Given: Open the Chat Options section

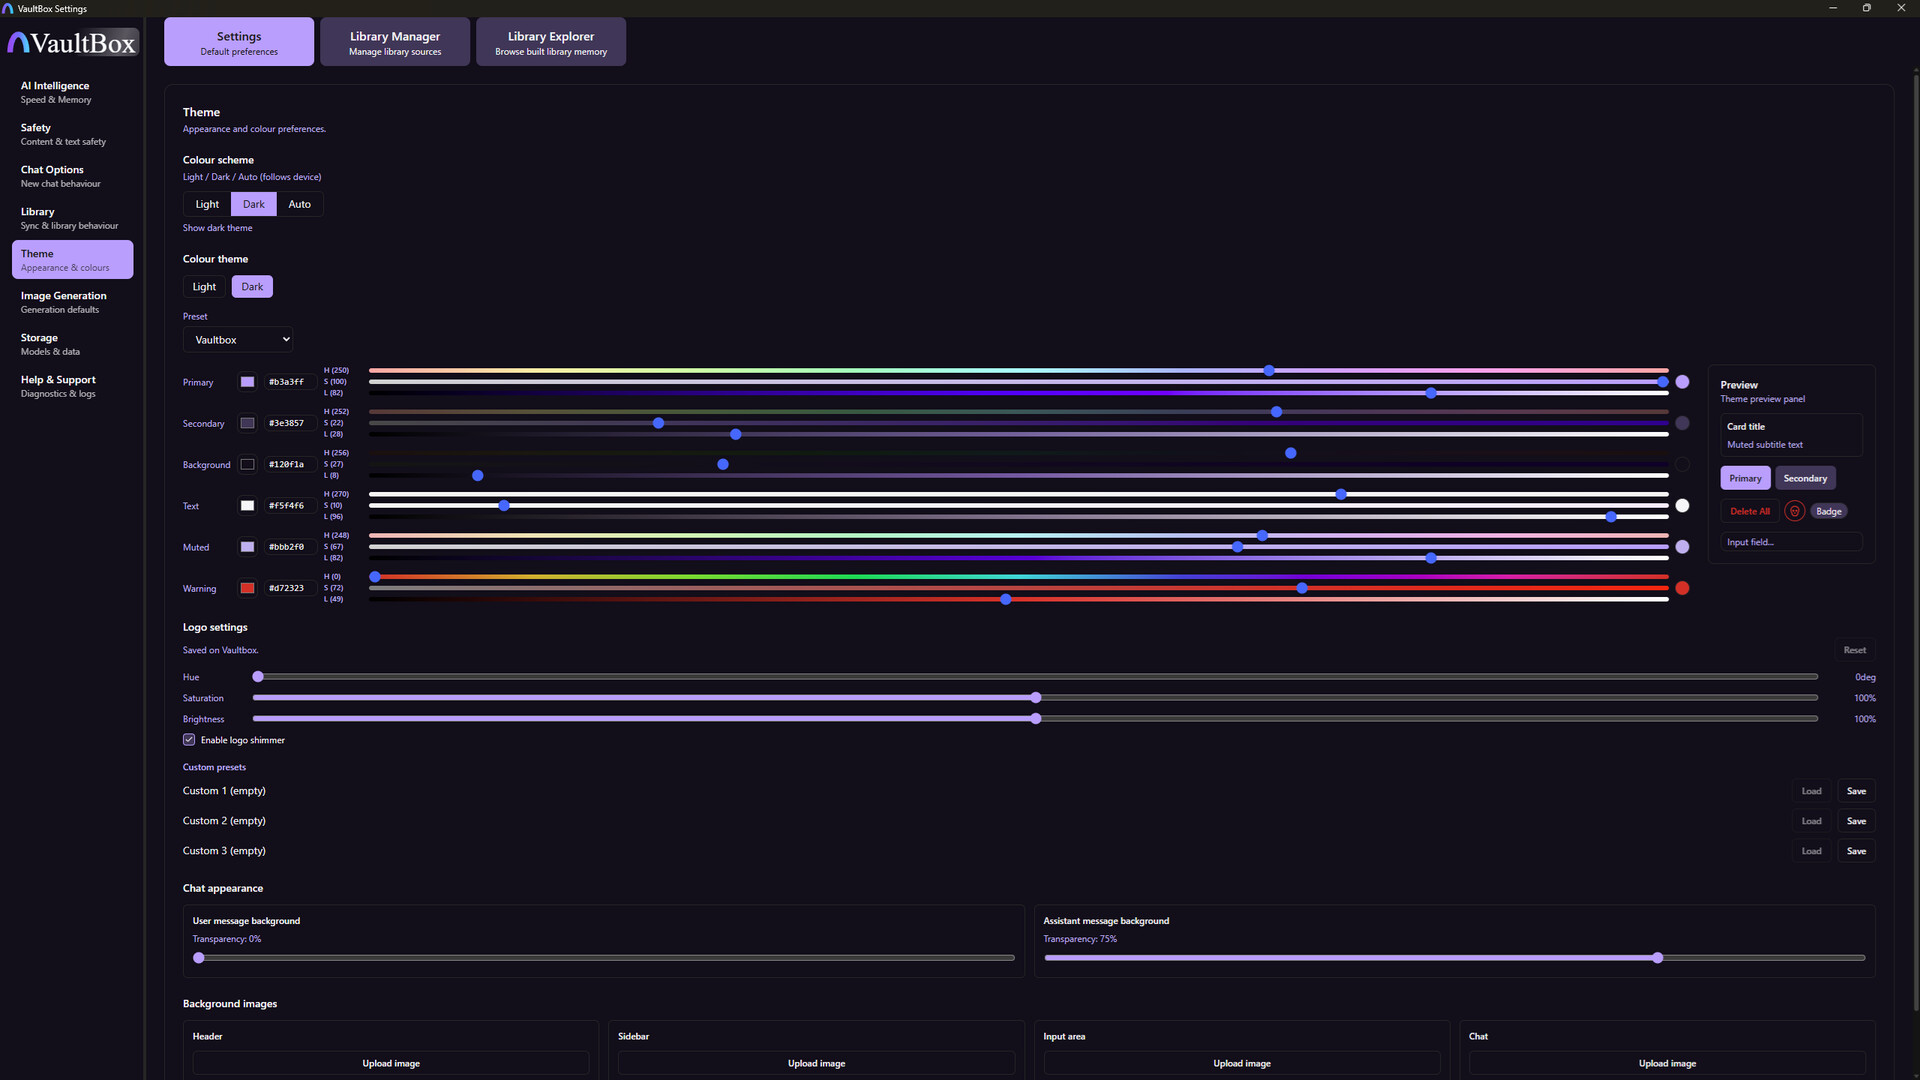Looking at the screenshot, I should point(72,176).
